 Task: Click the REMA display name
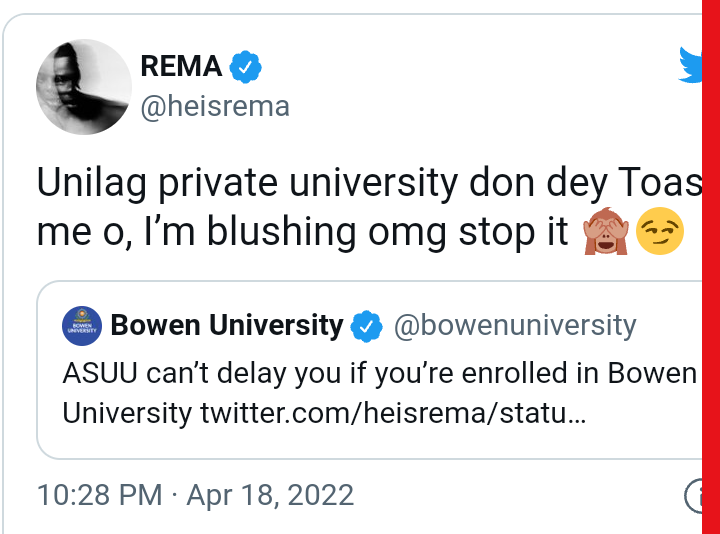(180, 67)
